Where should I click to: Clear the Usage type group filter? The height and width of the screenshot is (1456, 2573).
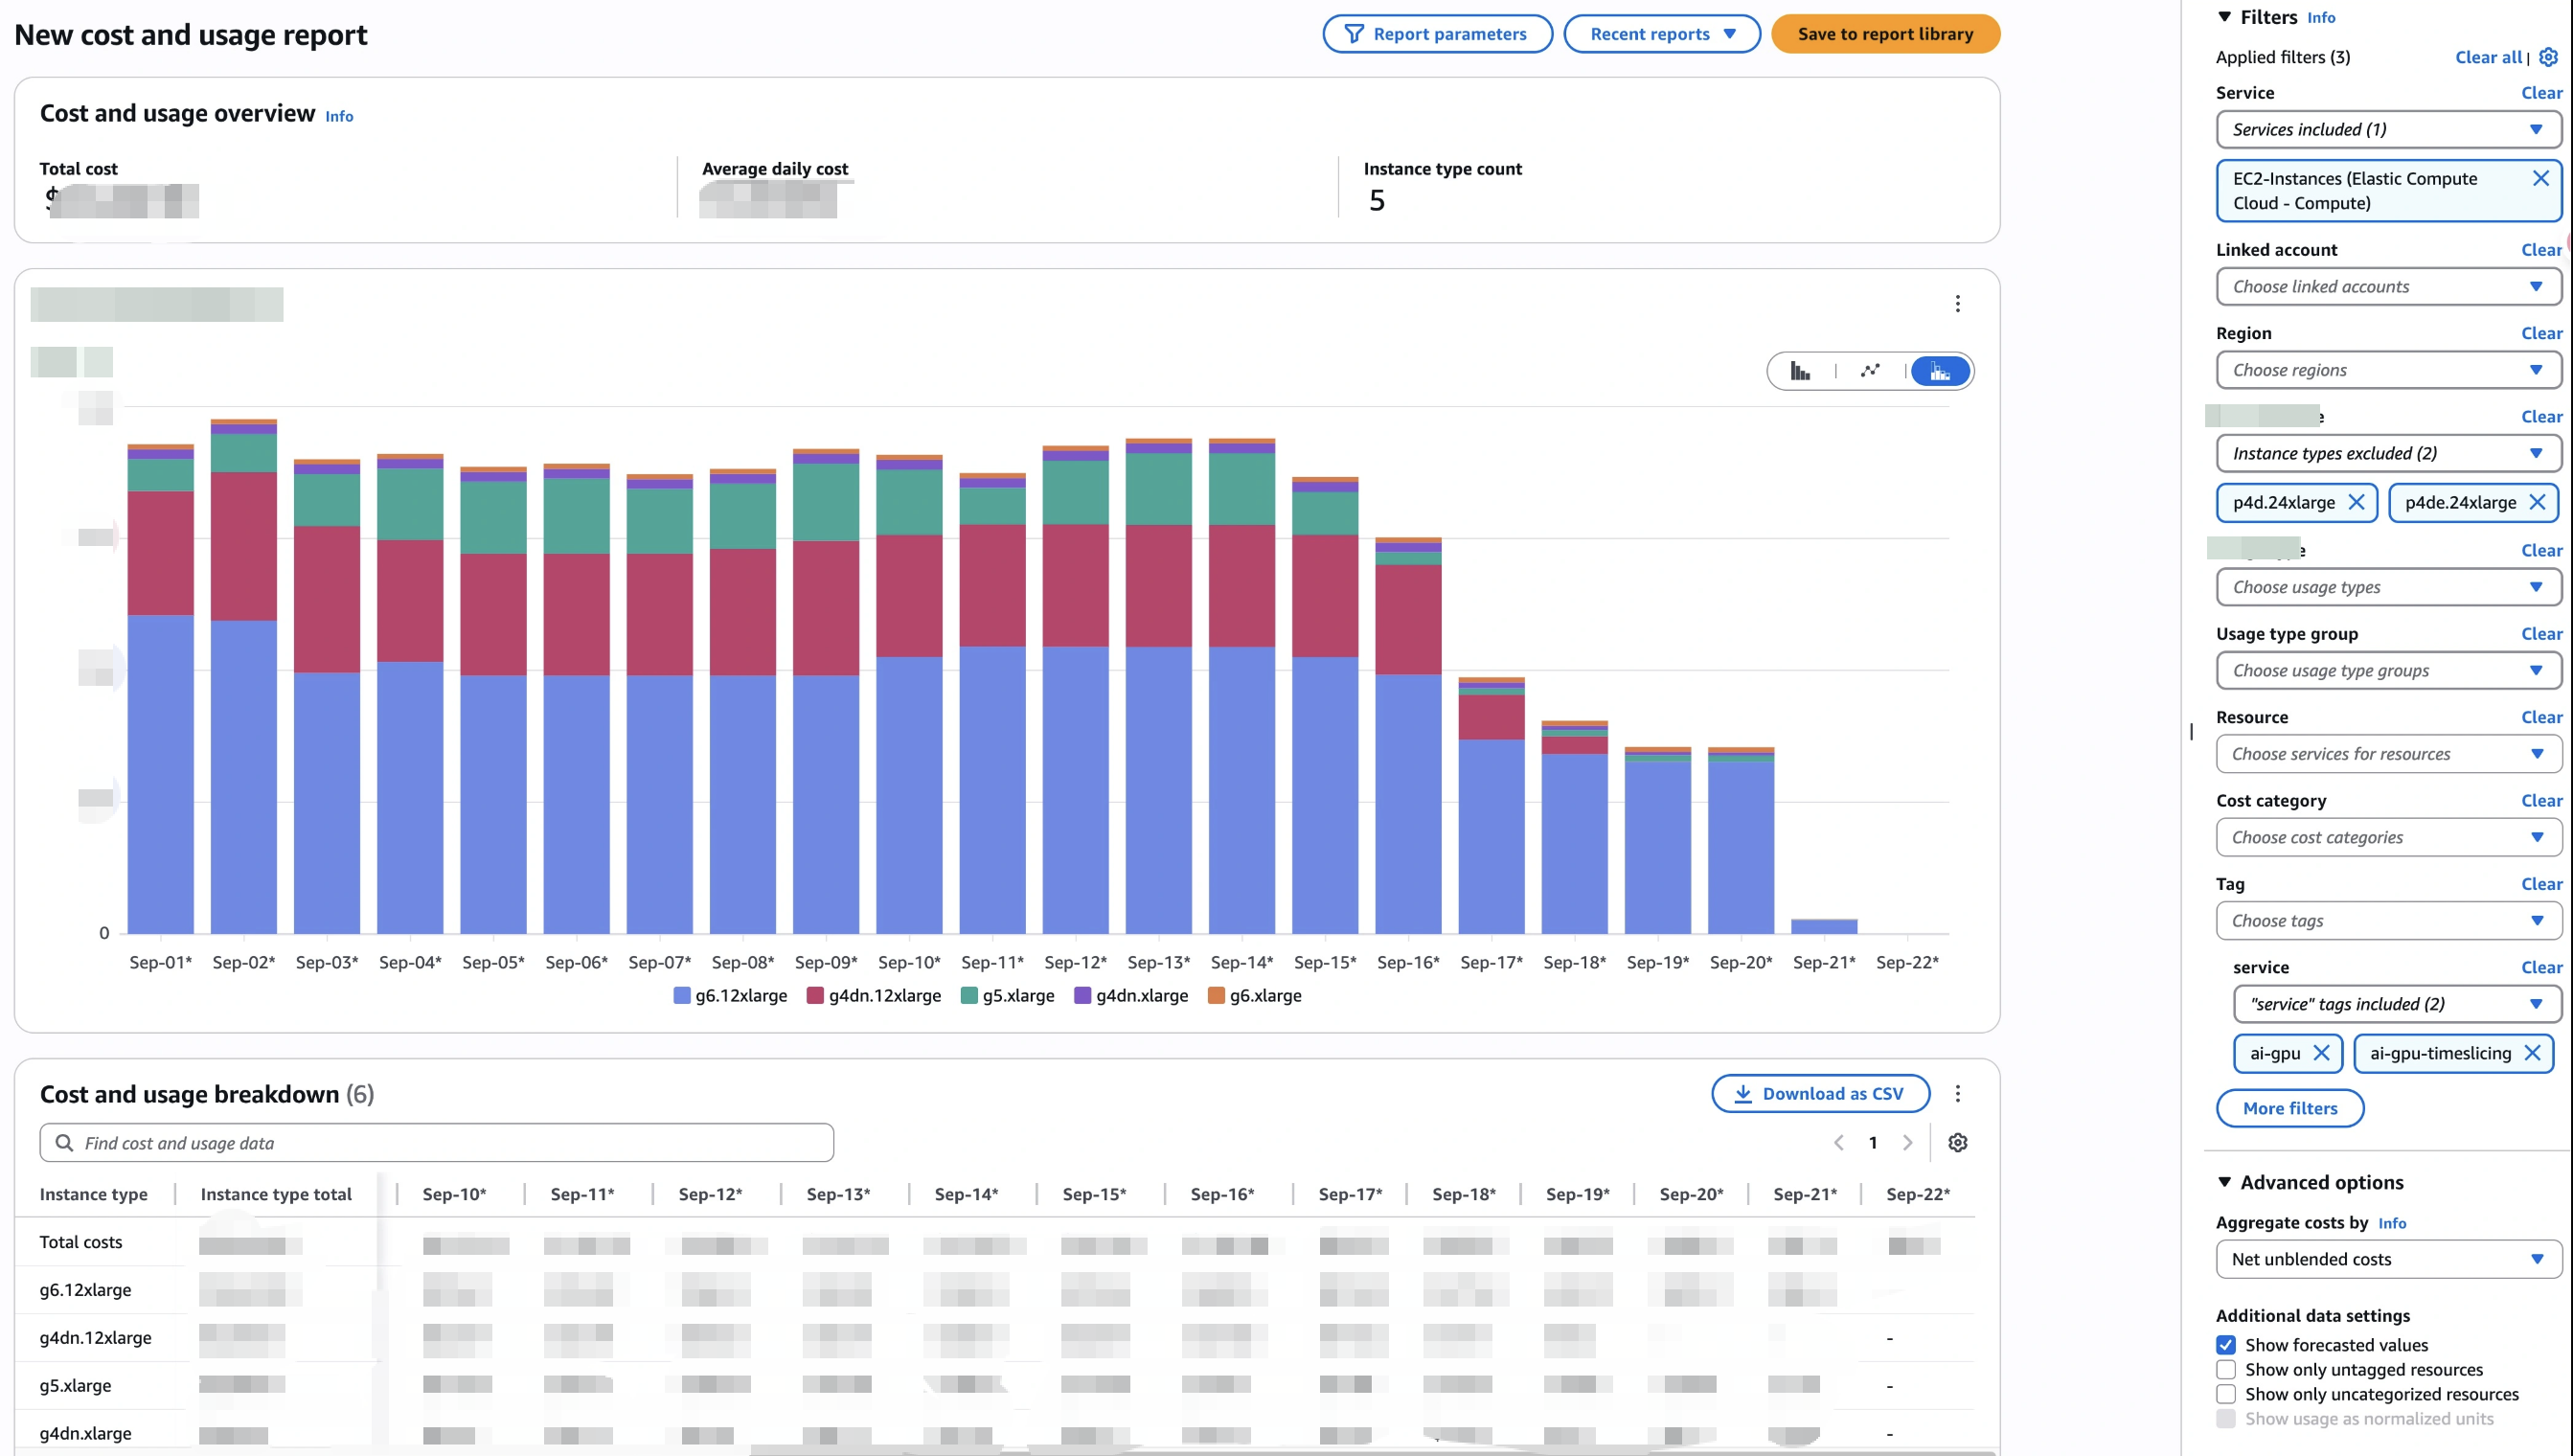click(x=2541, y=635)
